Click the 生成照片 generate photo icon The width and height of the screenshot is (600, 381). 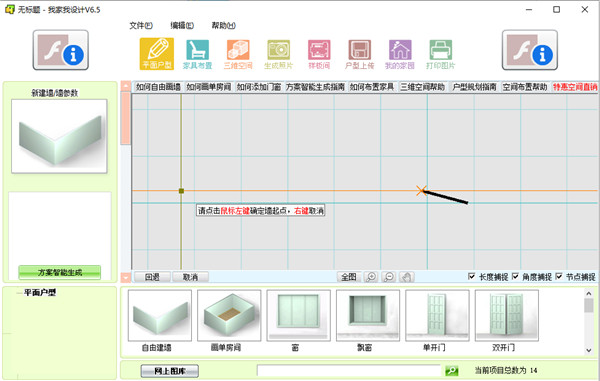278,54
